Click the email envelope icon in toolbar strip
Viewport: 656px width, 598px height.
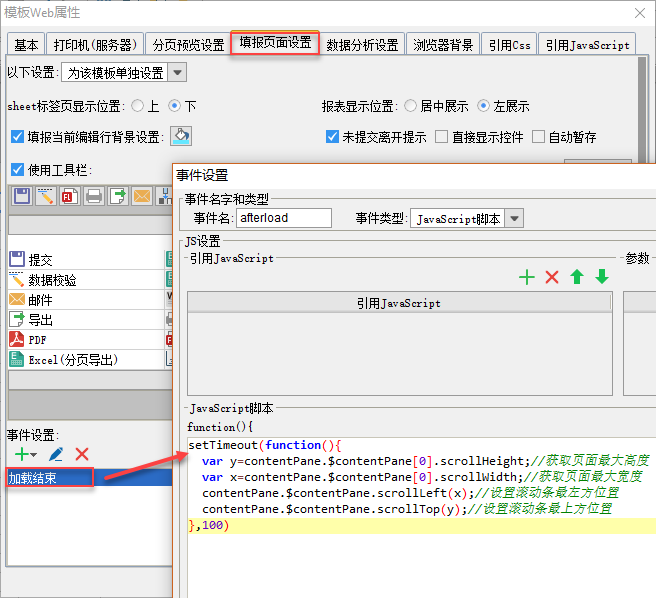point(142,196)
